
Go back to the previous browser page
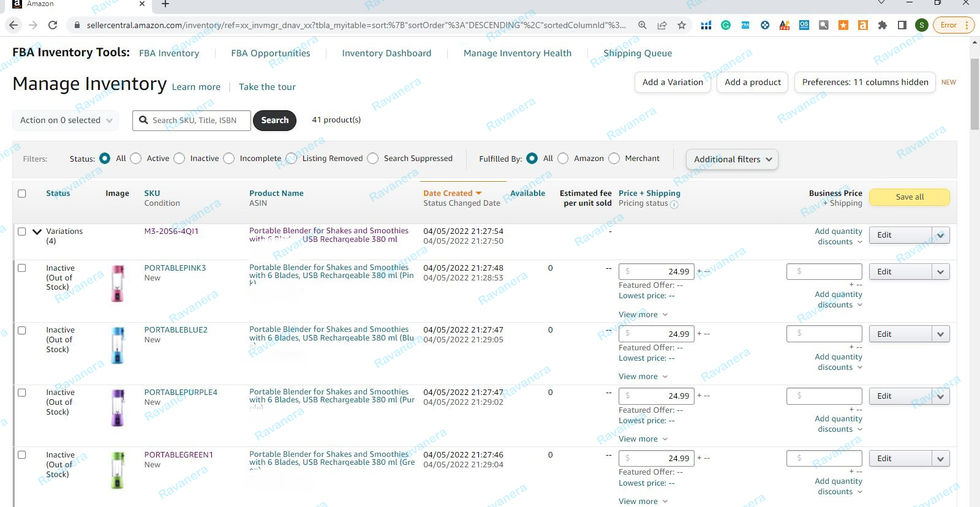pos(14,26)
